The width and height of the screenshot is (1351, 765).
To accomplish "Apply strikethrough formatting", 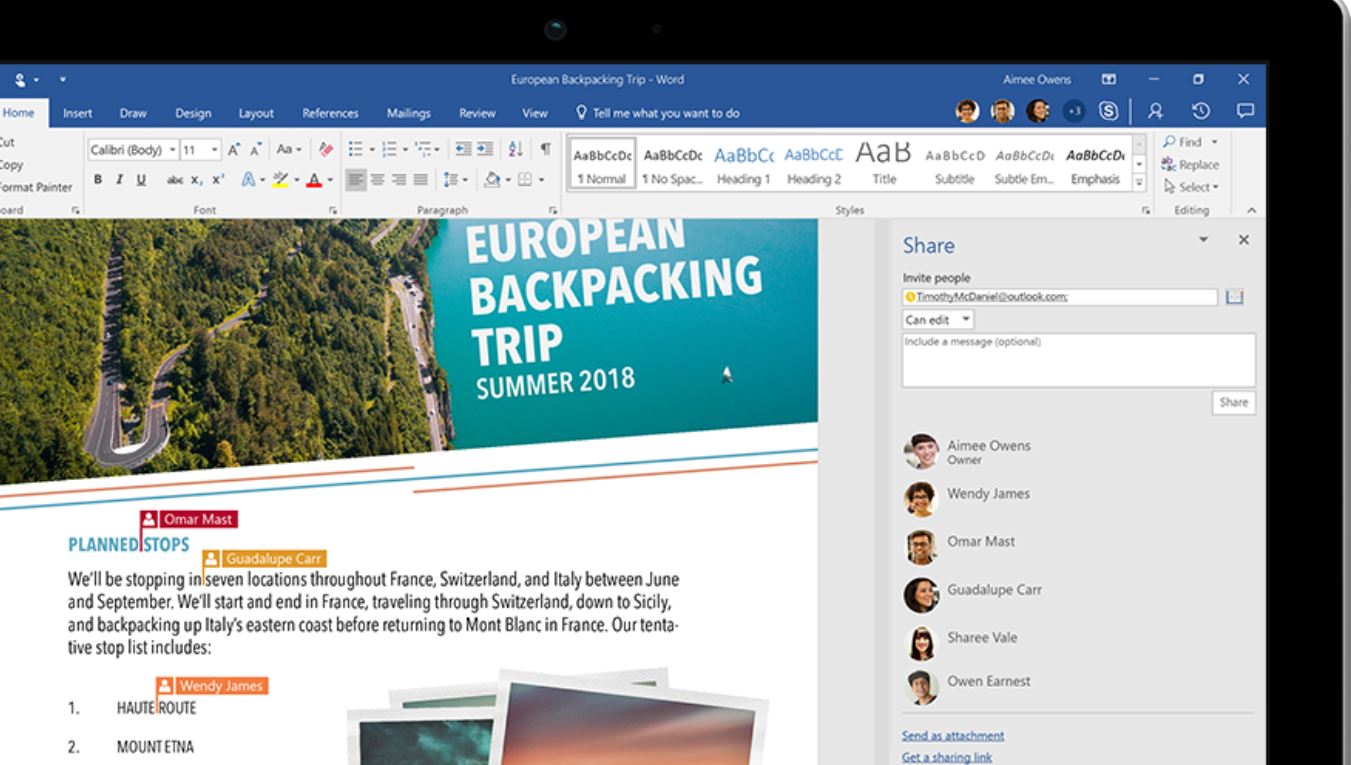I will coord(175,180).
